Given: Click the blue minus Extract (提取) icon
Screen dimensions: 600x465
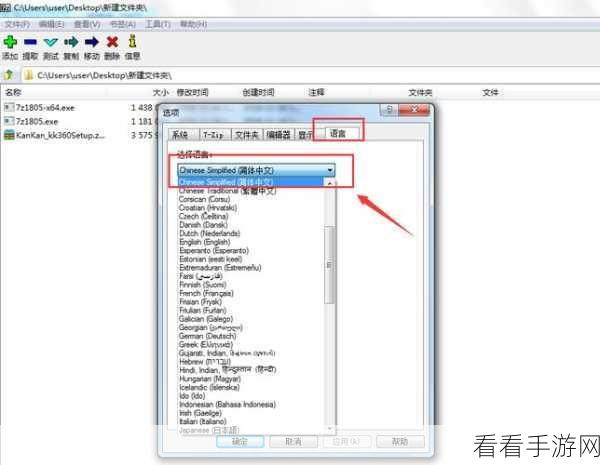Looking at the screenshot, I should click(31, 42).
